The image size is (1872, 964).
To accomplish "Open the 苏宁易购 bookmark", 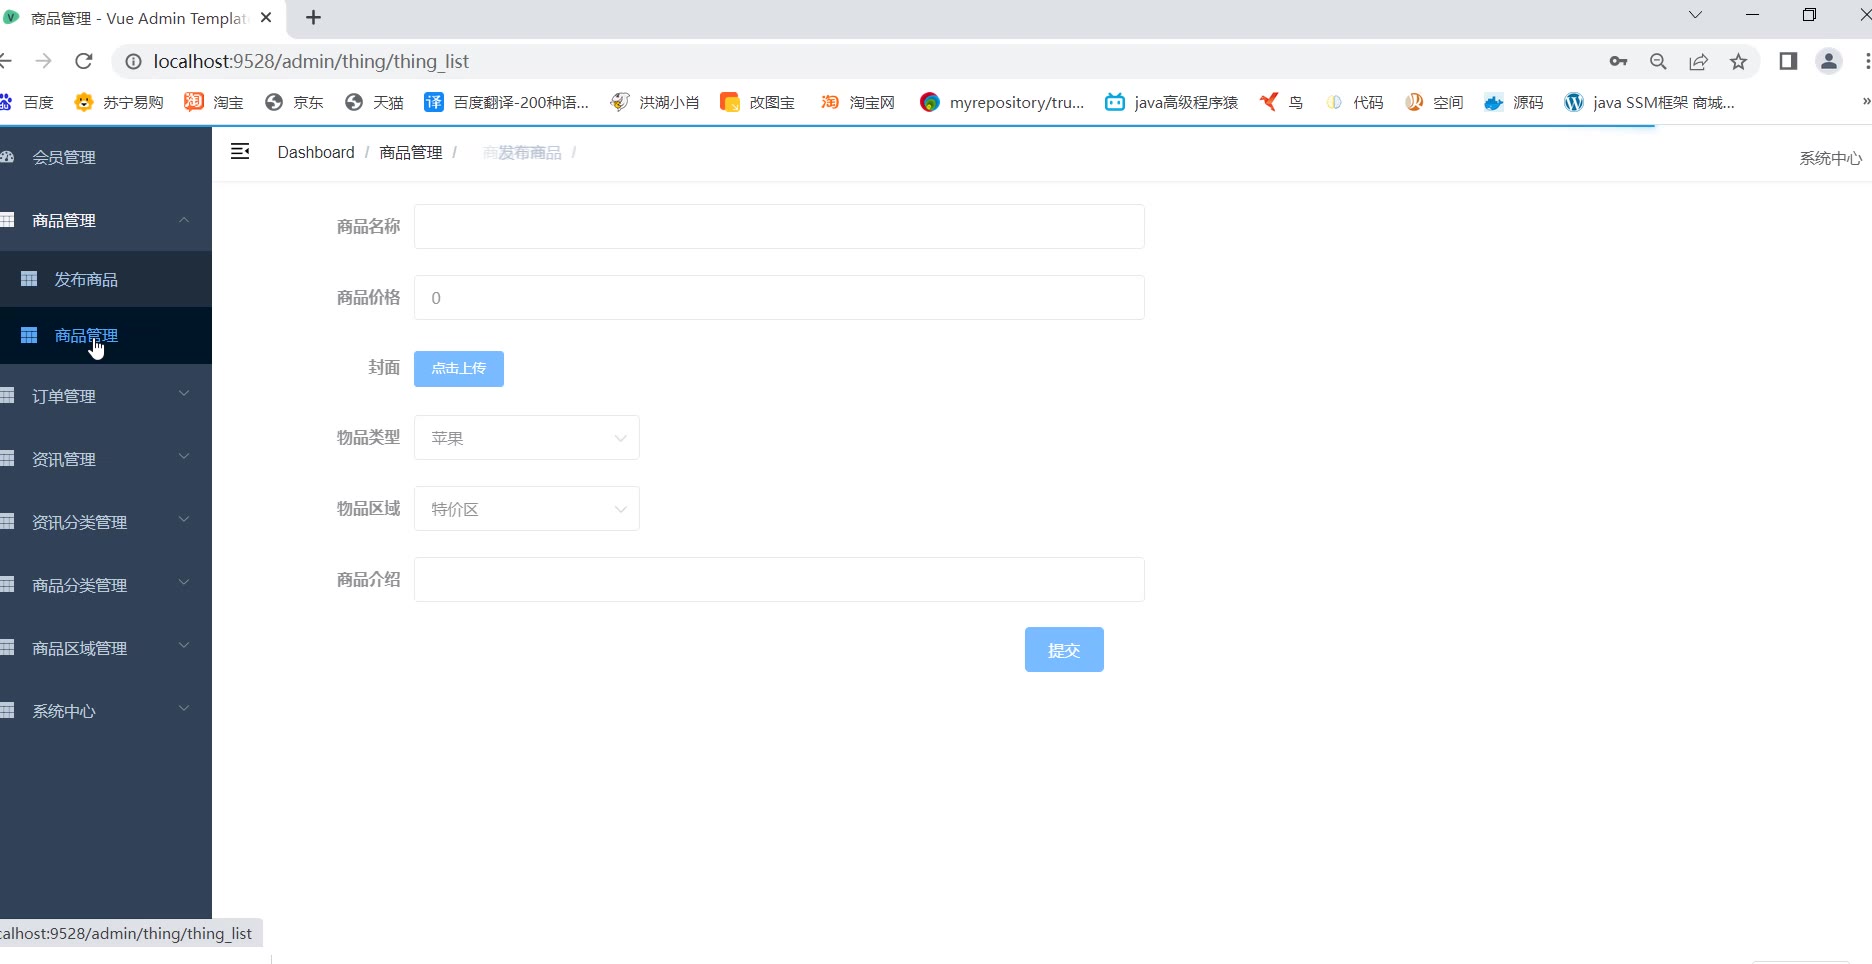I will pos(119,102).
